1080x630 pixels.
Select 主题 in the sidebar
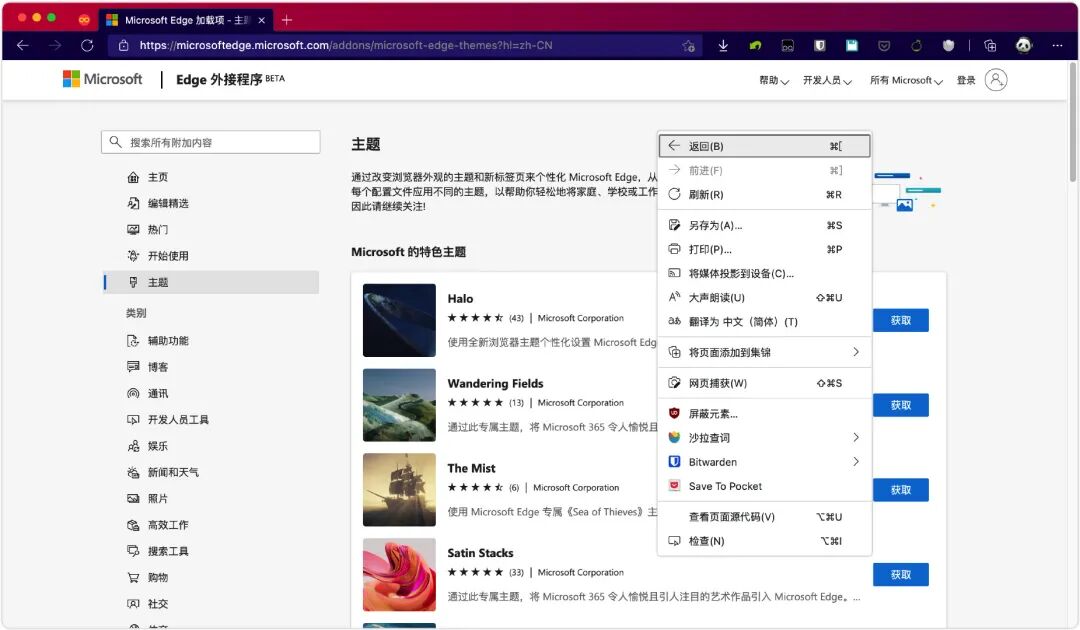coord(211,282)
